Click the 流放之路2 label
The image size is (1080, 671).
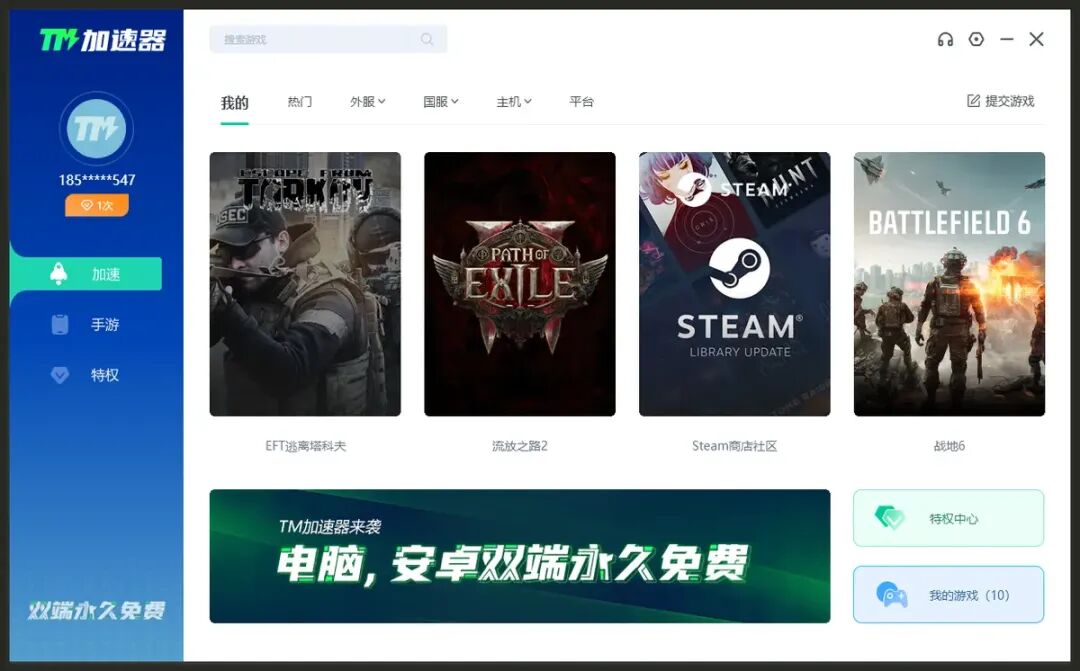click(520, 446)
